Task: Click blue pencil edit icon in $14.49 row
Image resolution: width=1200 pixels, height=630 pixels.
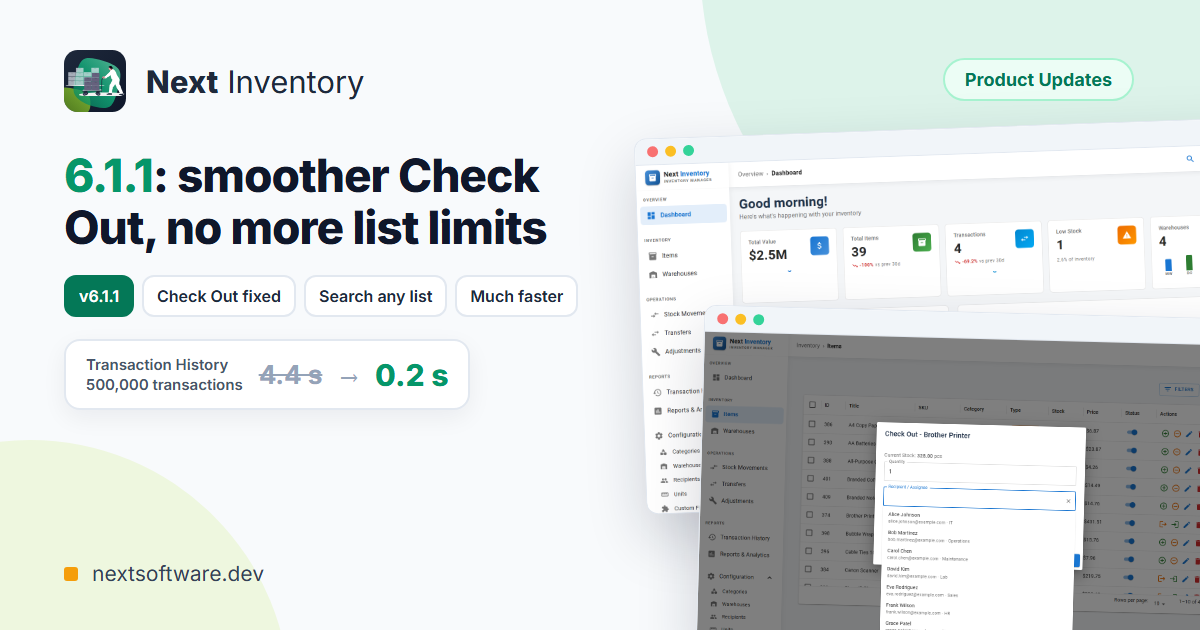Action: [x=1188, y=487]
